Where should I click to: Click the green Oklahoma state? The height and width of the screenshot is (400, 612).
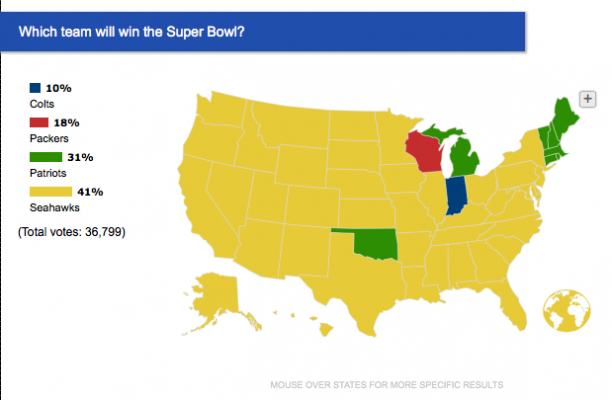click(x=375, y=245)
